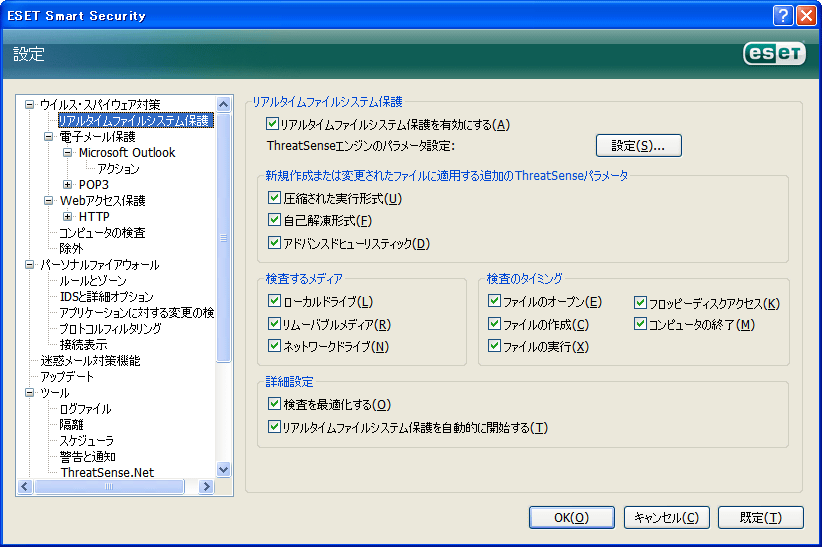Toggle ネットワークドライブ checkbox
Viewport: 822px width, 547px height.
click(x=274, y=346)
